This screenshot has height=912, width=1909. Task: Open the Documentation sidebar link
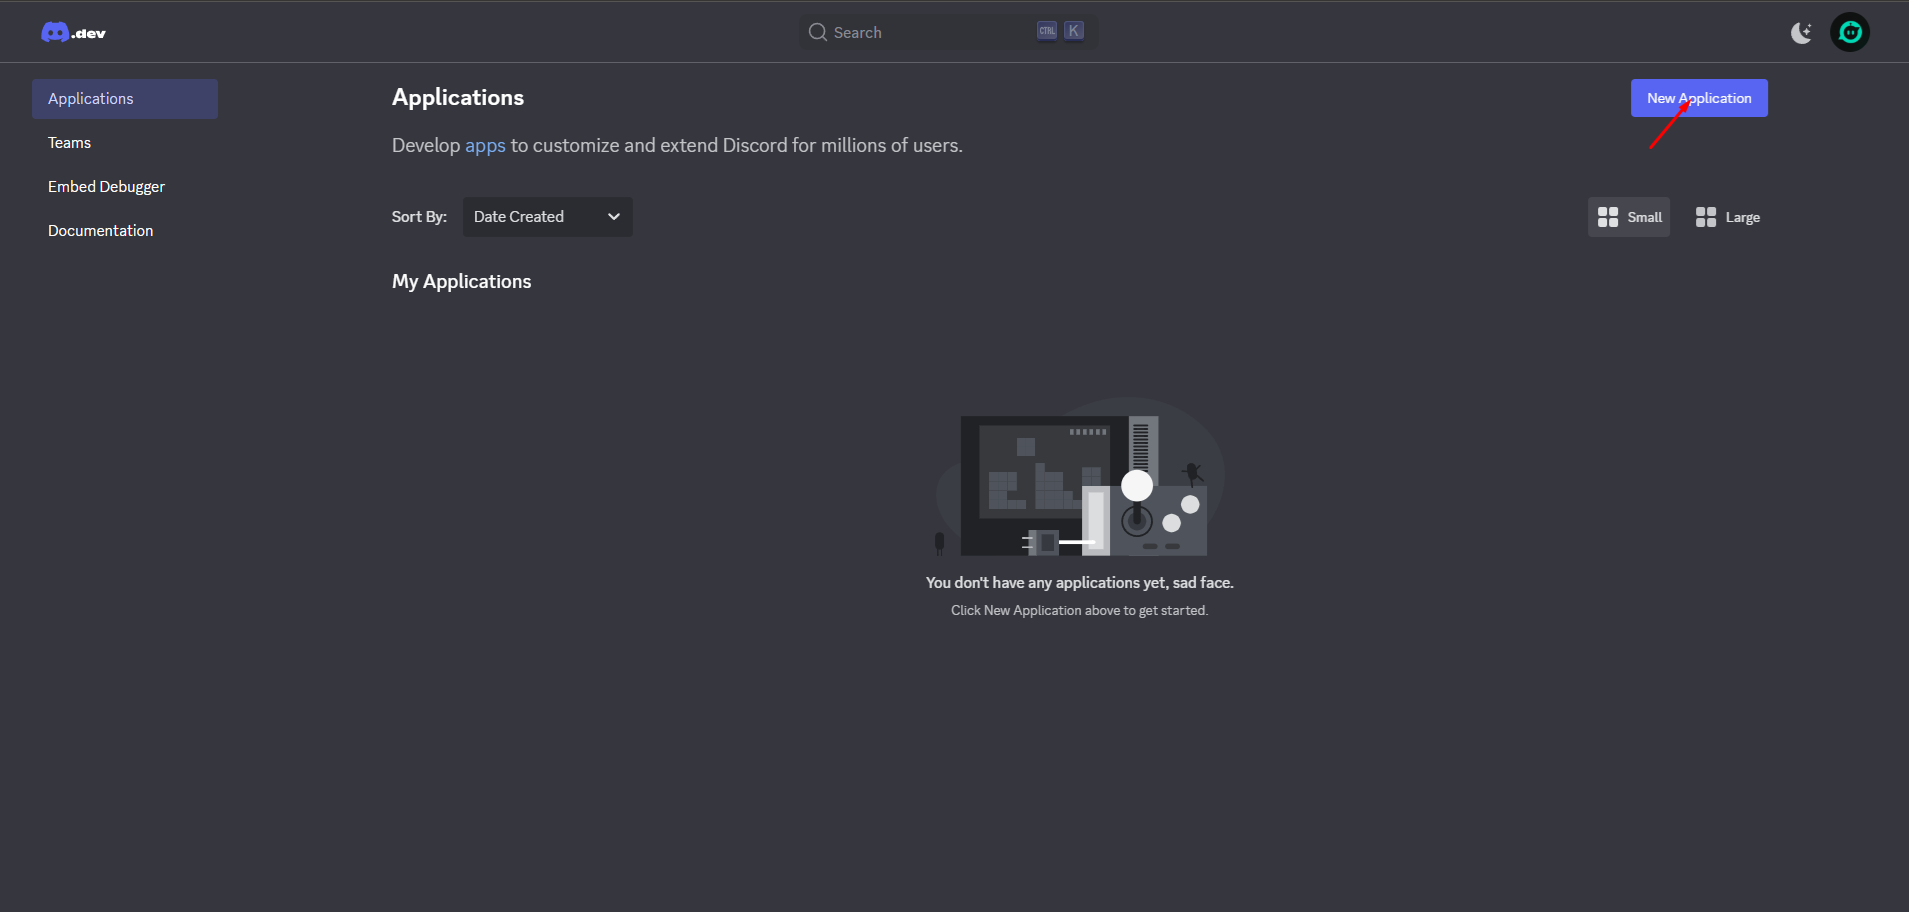[100, 231]
